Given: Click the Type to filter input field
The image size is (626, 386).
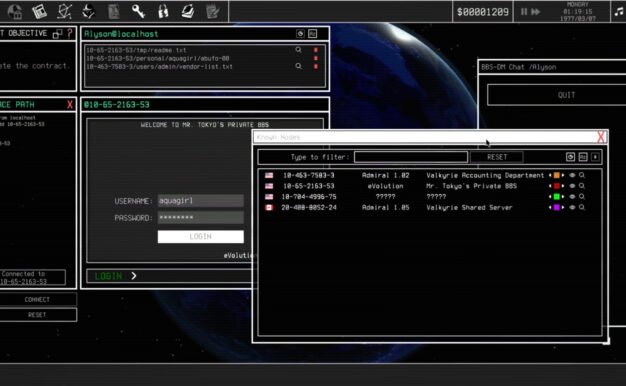Looking at the screenshot, I should pyautogui.click(x=411, y=157).
